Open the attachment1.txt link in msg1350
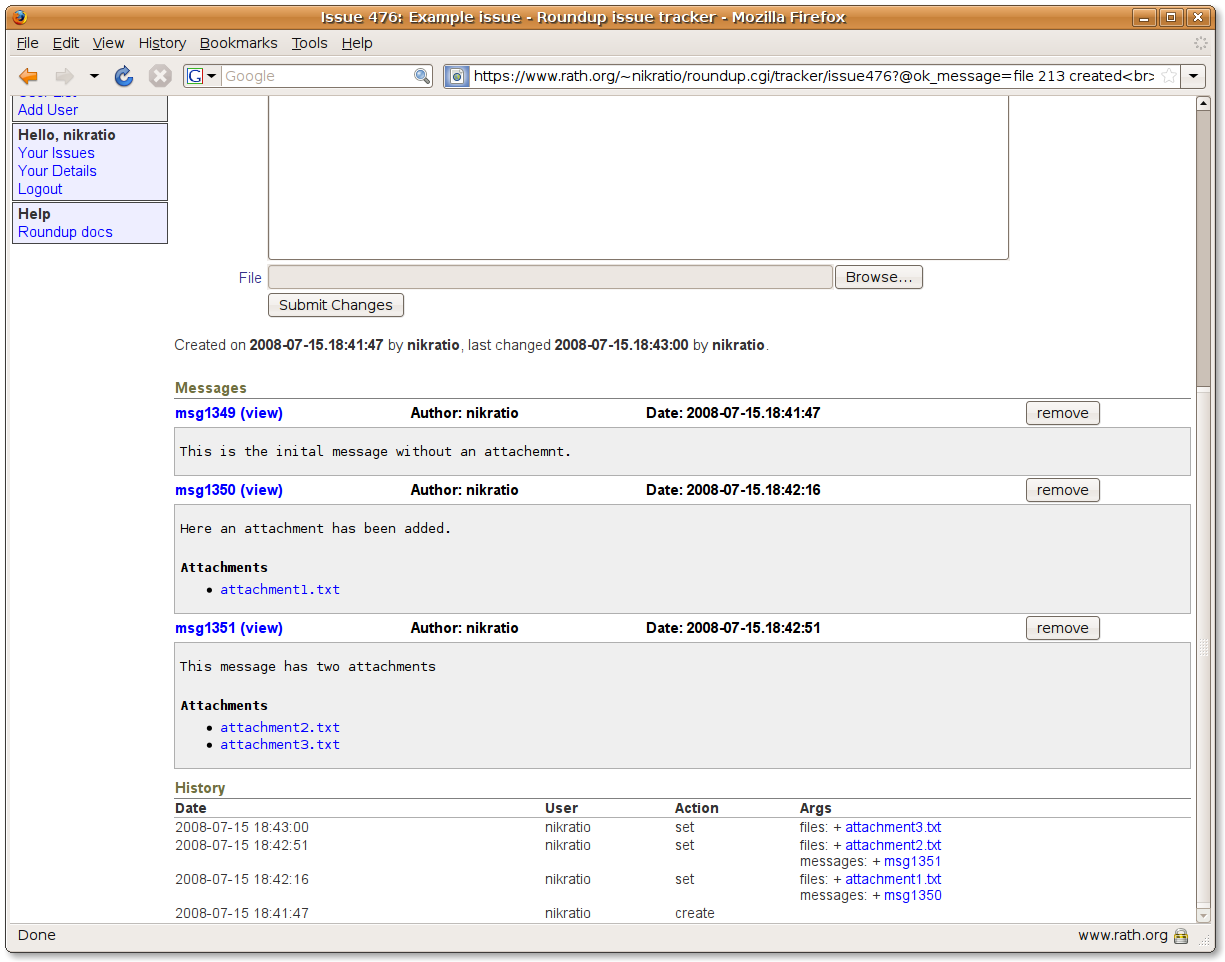The image size is (1225, 962). [280, 590]
